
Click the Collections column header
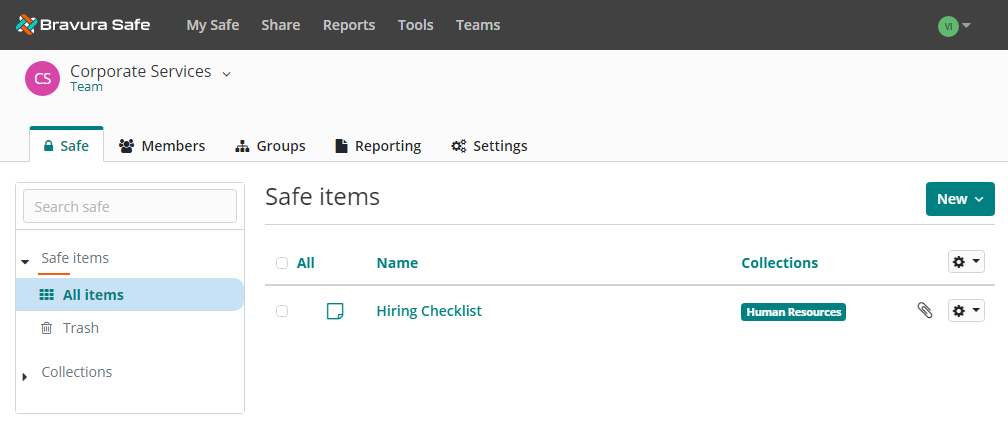click(x=780, y=263)
